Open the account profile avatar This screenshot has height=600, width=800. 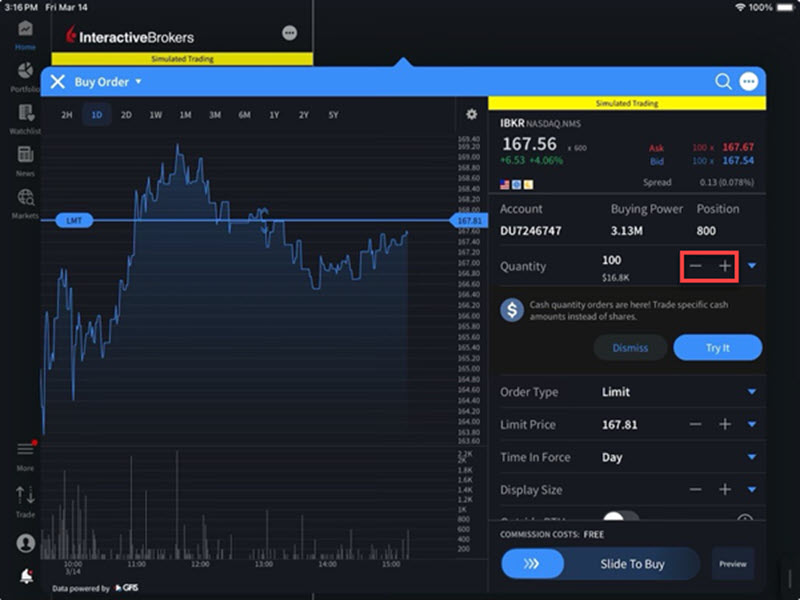pos(26,543)
